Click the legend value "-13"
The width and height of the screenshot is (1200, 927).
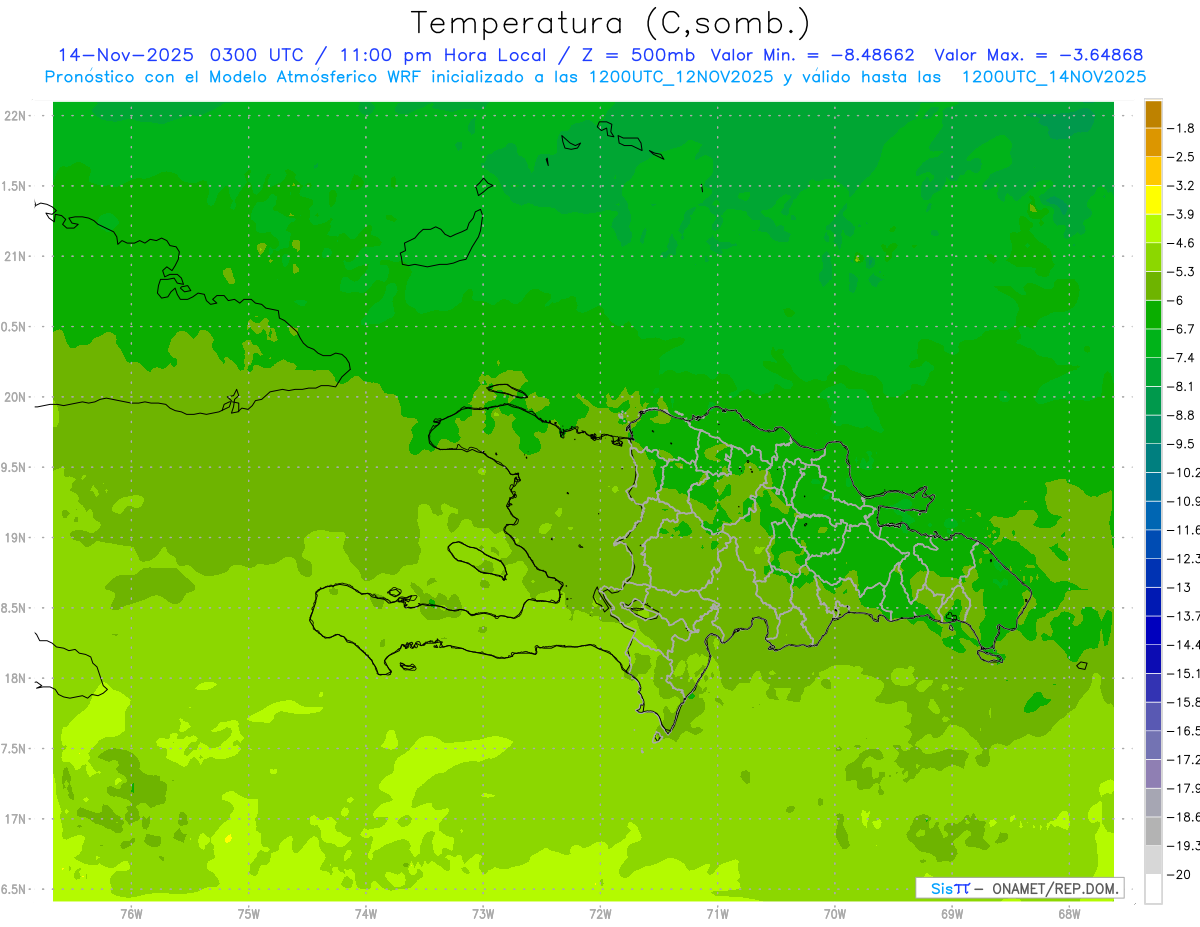coord(1180,587)
